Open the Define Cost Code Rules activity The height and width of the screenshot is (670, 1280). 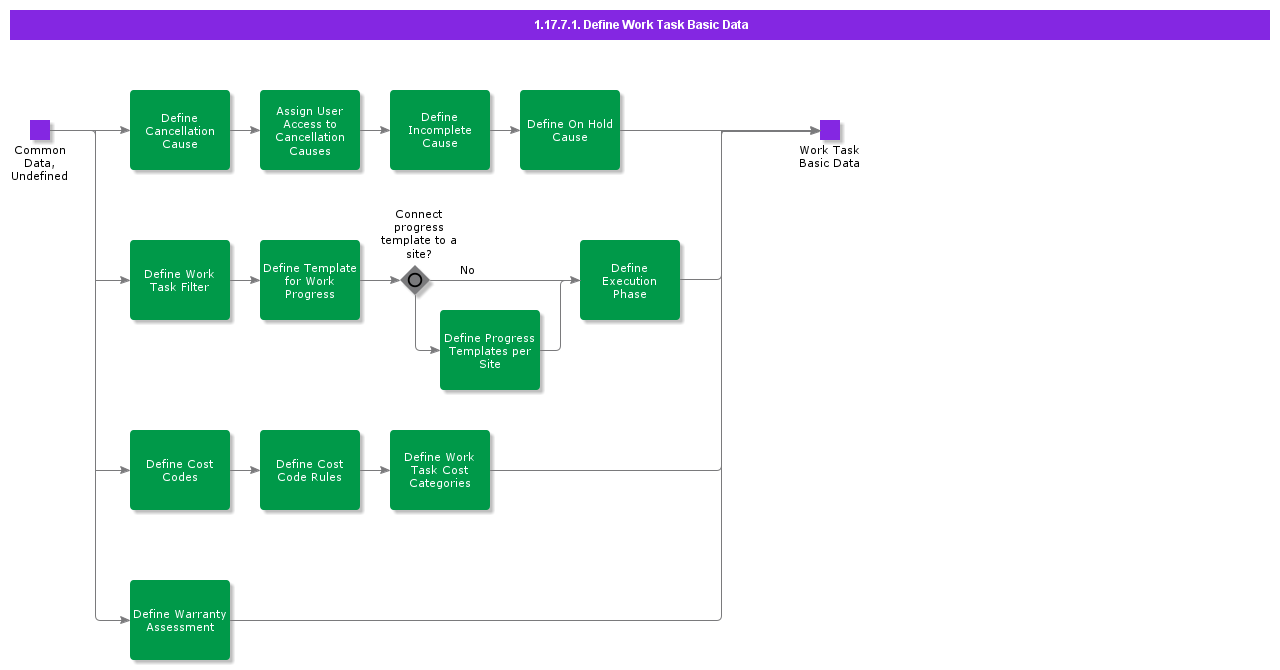(310, 470)
